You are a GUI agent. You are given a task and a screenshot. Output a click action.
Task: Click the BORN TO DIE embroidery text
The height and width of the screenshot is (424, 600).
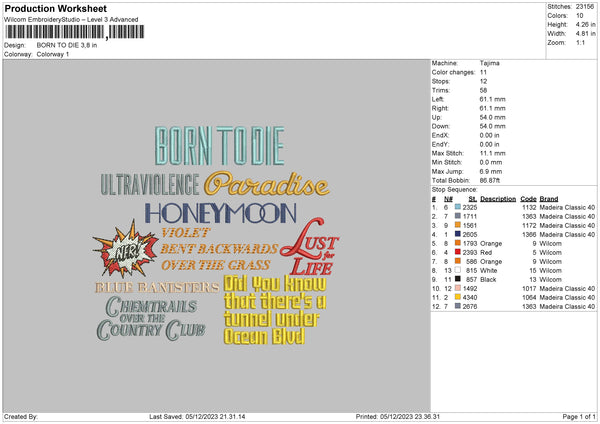point(220,146)
